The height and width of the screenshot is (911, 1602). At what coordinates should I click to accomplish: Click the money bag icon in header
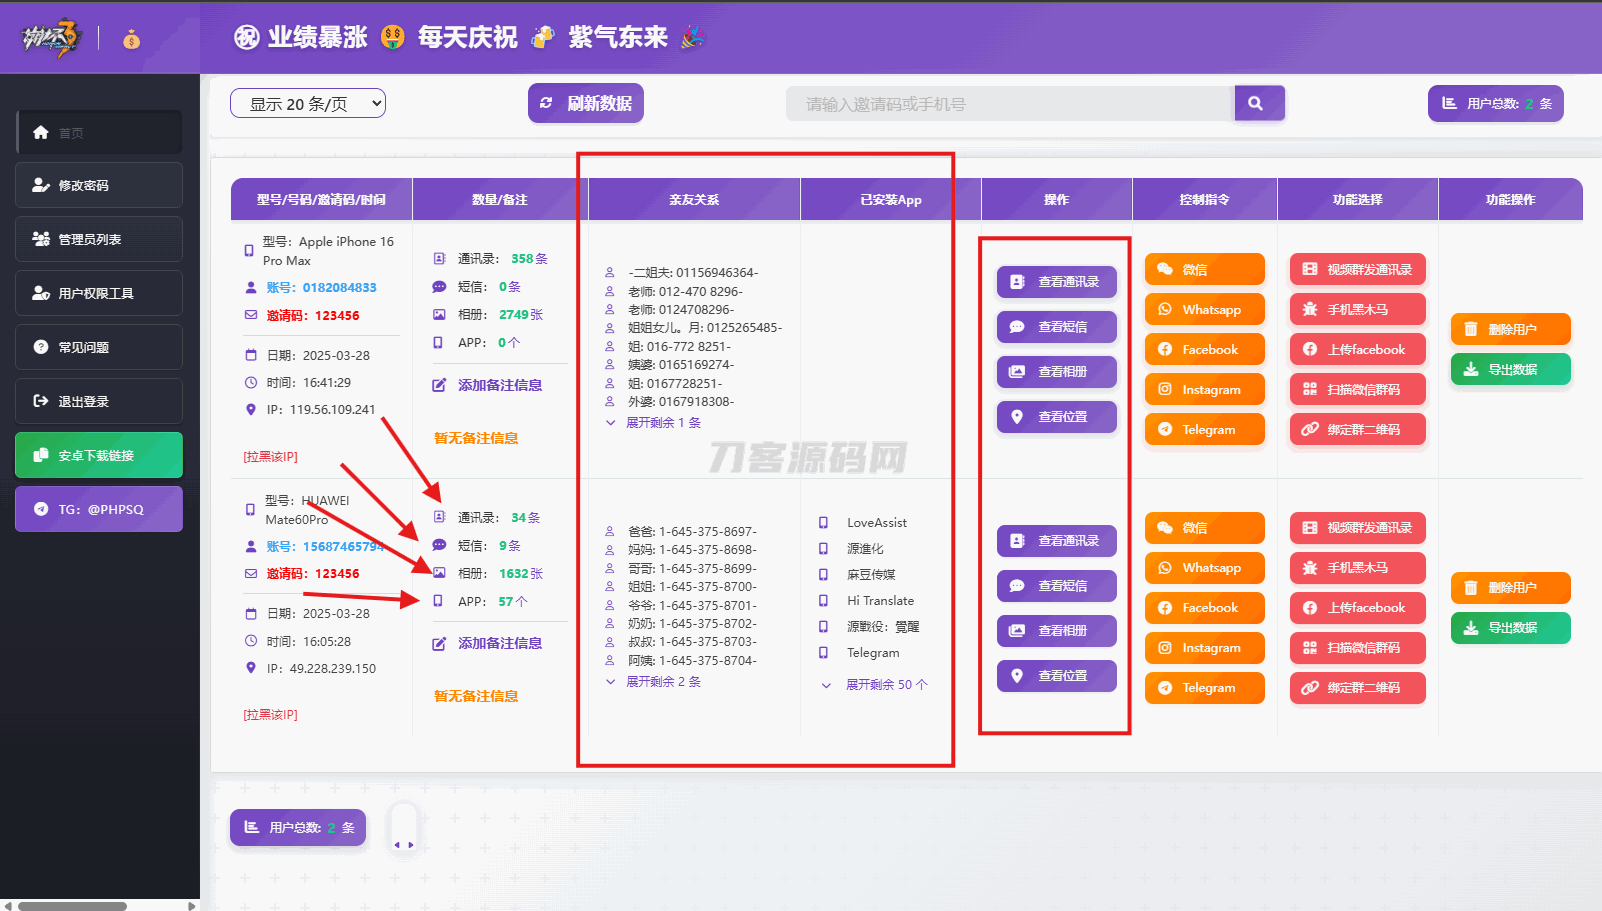click(x=131, y=40)
